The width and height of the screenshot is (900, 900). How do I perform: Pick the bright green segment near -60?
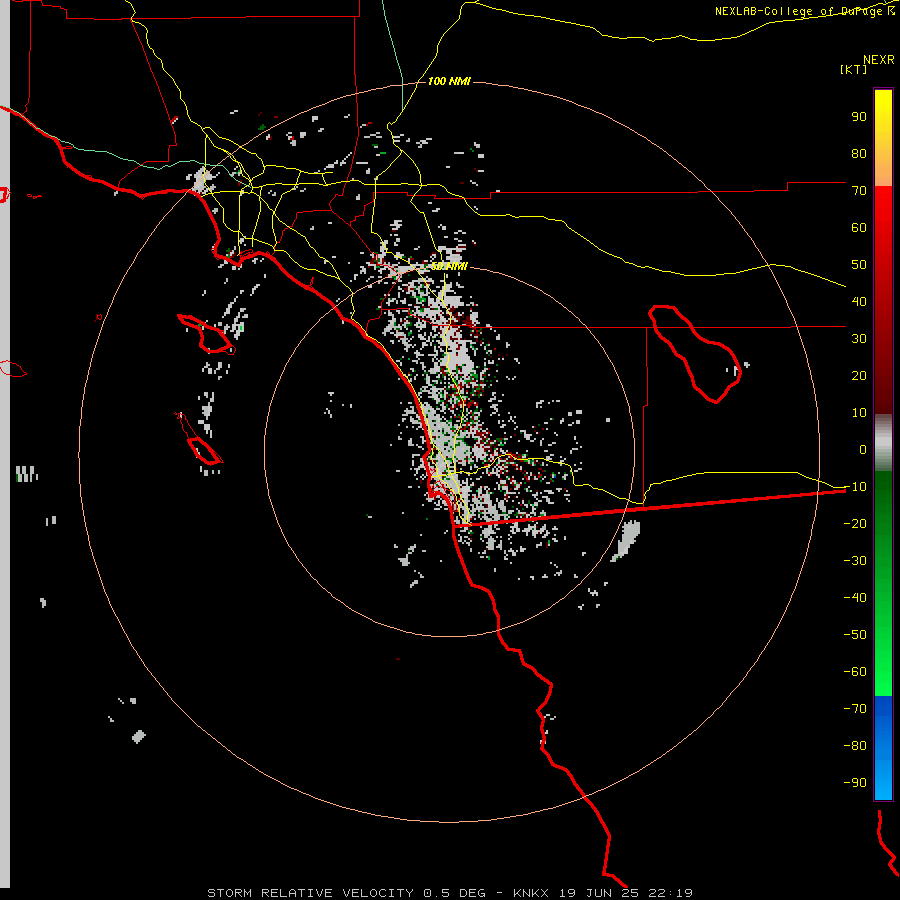pyautogui.click(x=883, y=674)
